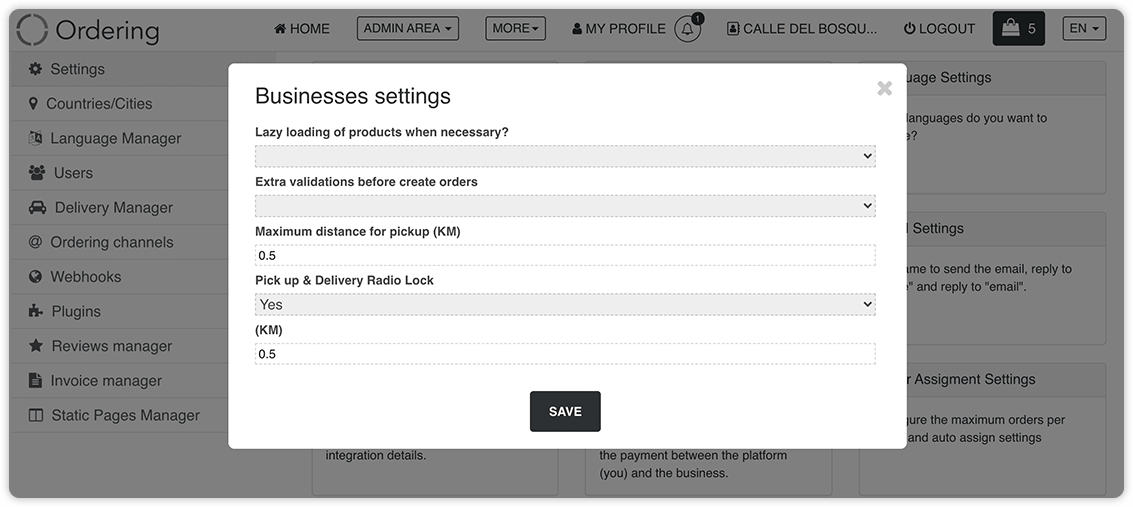Screen dimensions: 1133x507
Task: Click the notification bell icon
Action: coord(687,29)
